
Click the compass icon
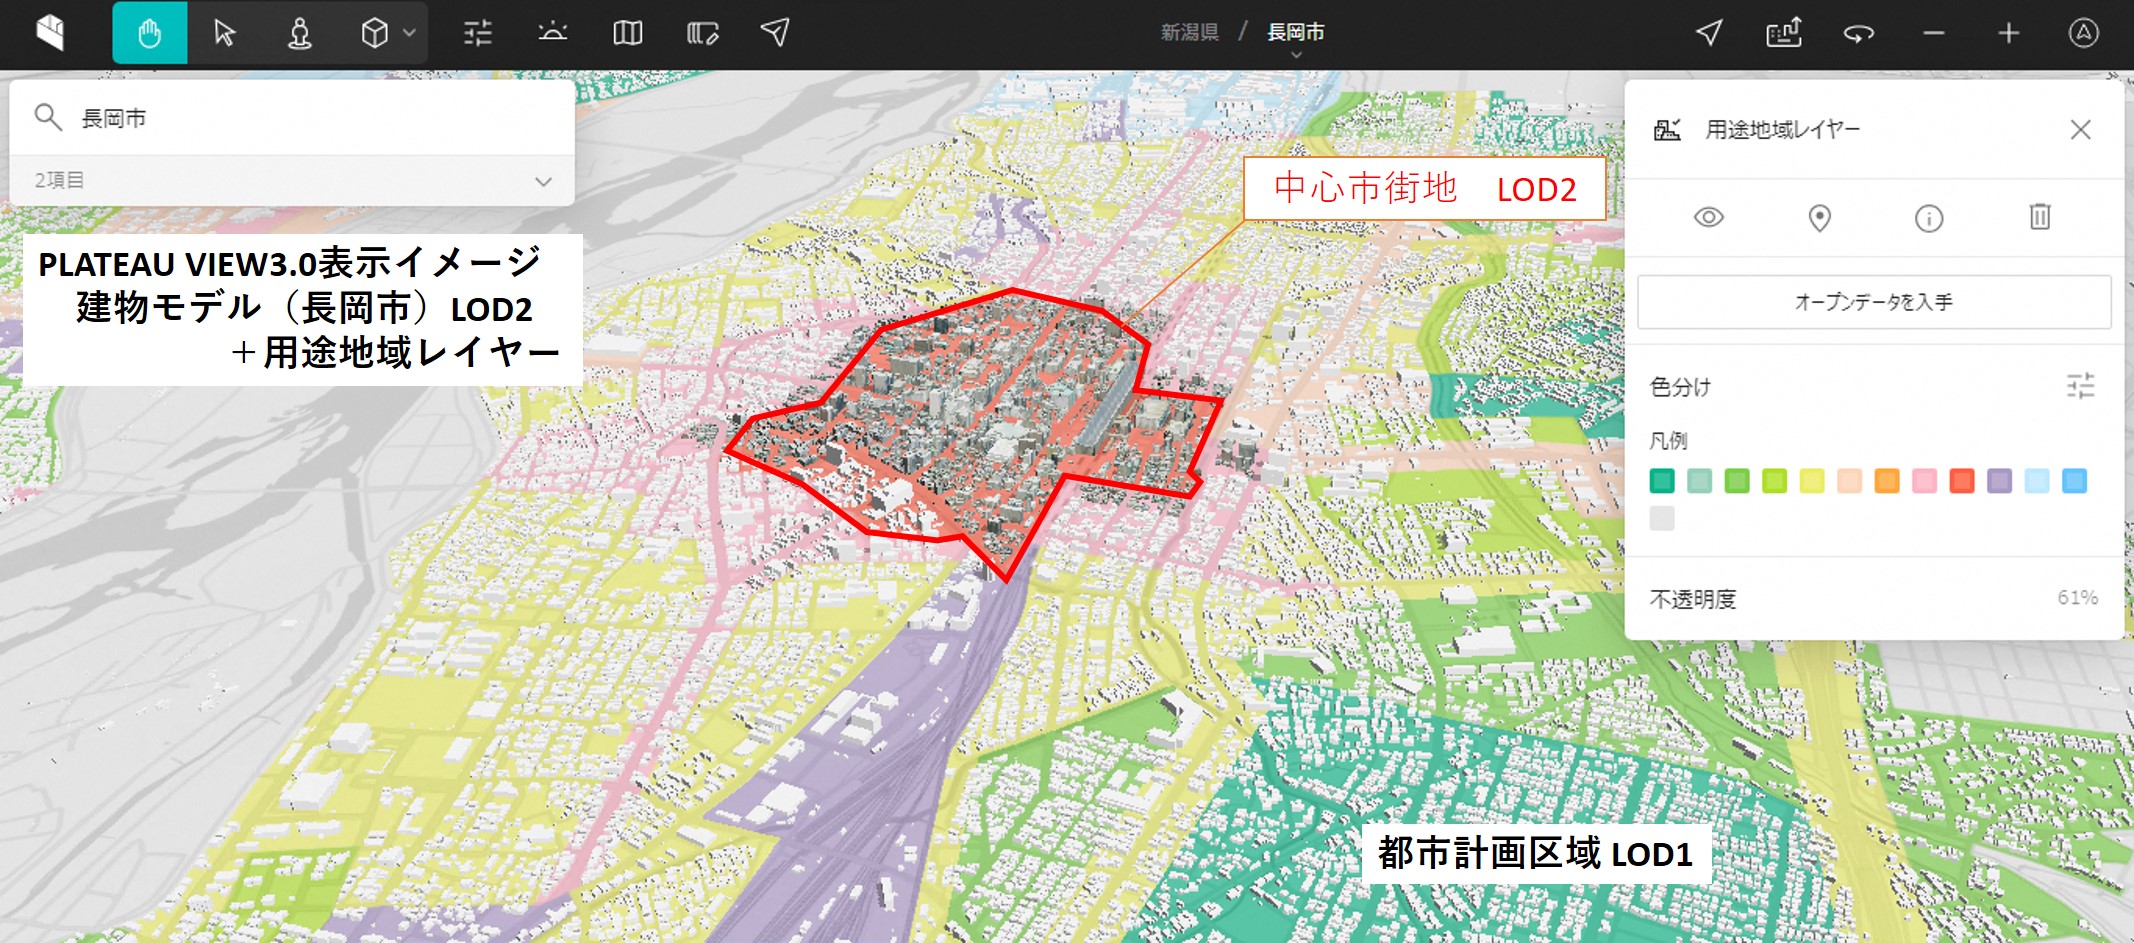(2083, 33)
